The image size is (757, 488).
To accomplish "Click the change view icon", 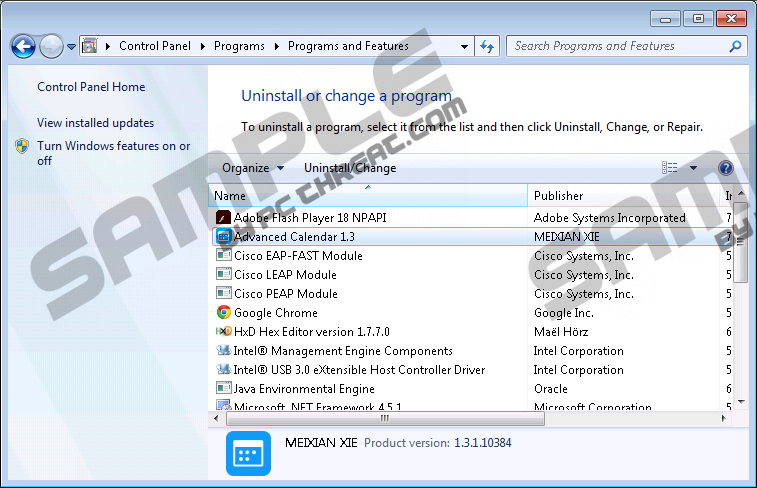I will pyautogui.click(x=670, y=167).
